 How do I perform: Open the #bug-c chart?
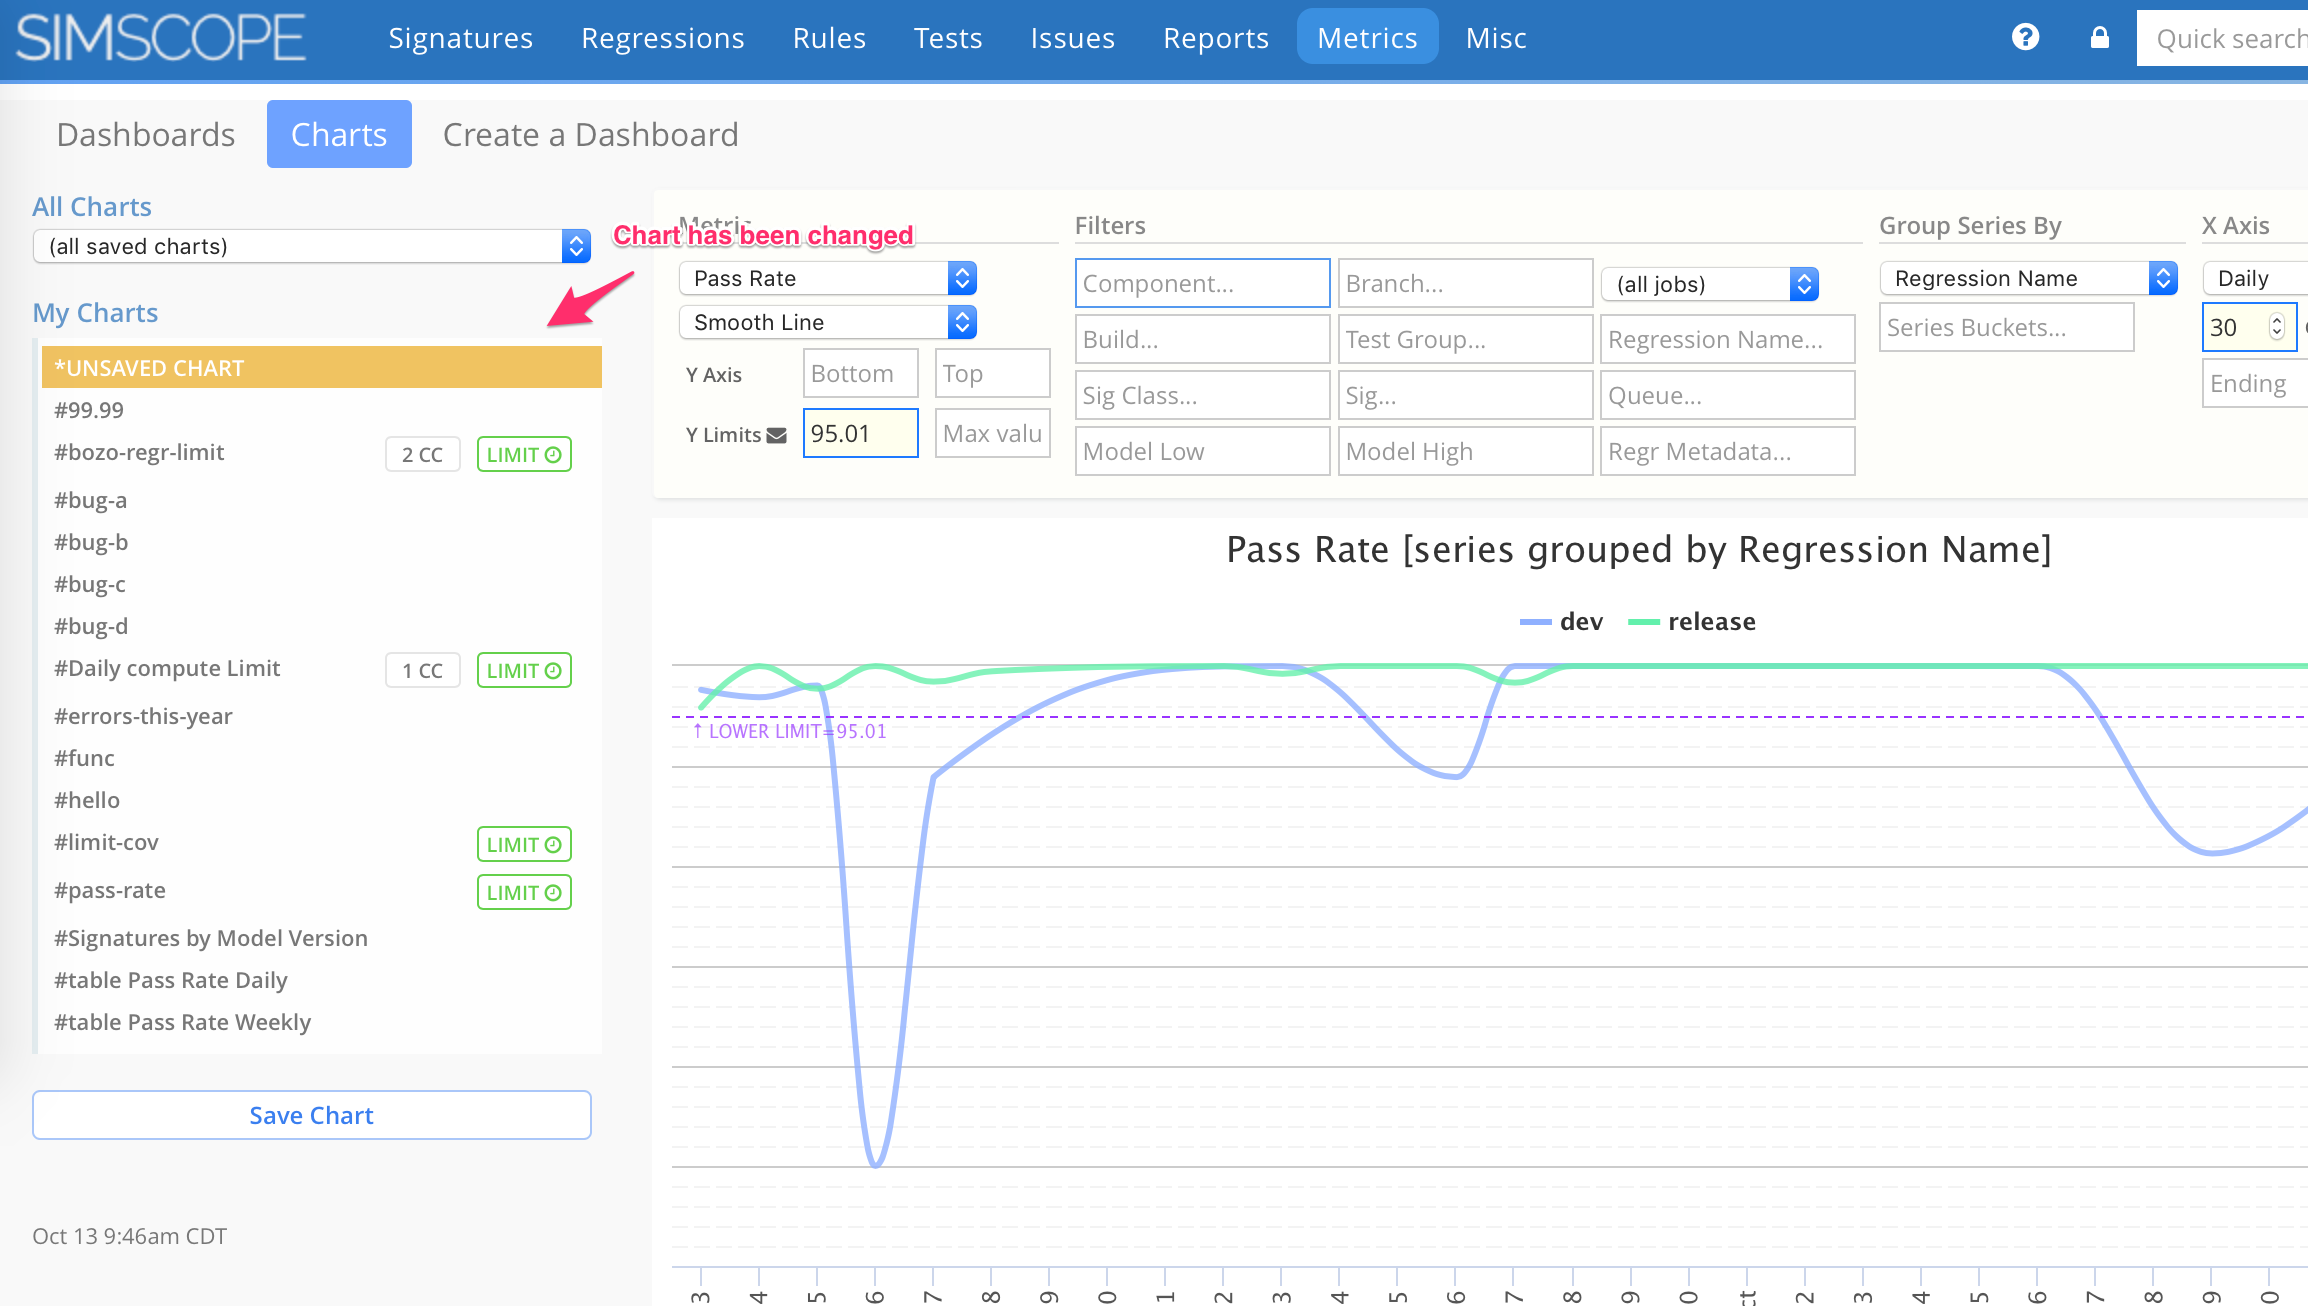click(x=90, y=584)
